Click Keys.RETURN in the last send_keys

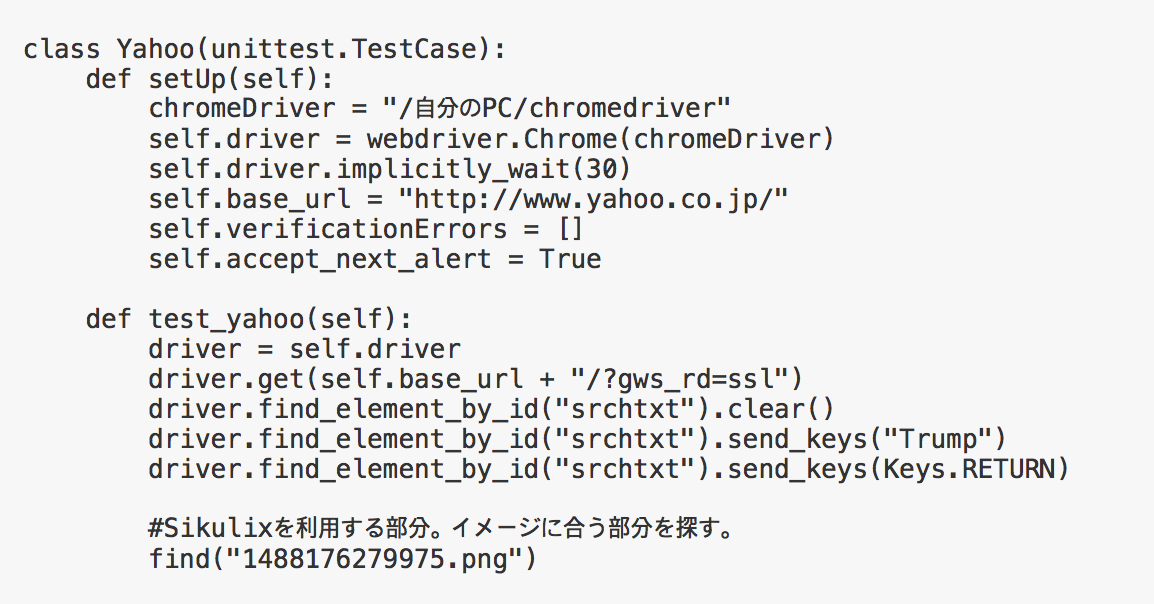968,469
